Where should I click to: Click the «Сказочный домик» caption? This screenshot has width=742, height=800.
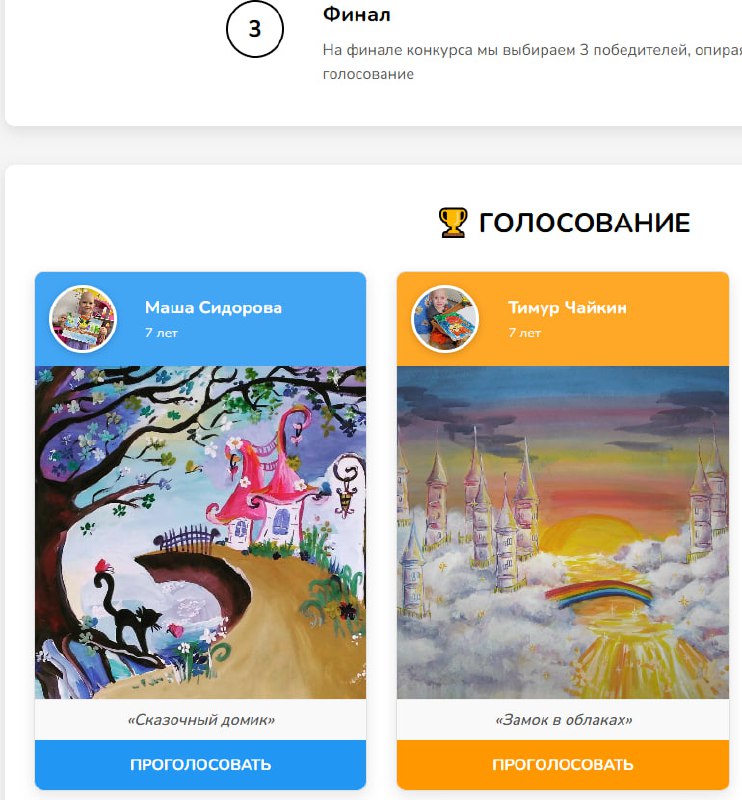pos(201,720)
